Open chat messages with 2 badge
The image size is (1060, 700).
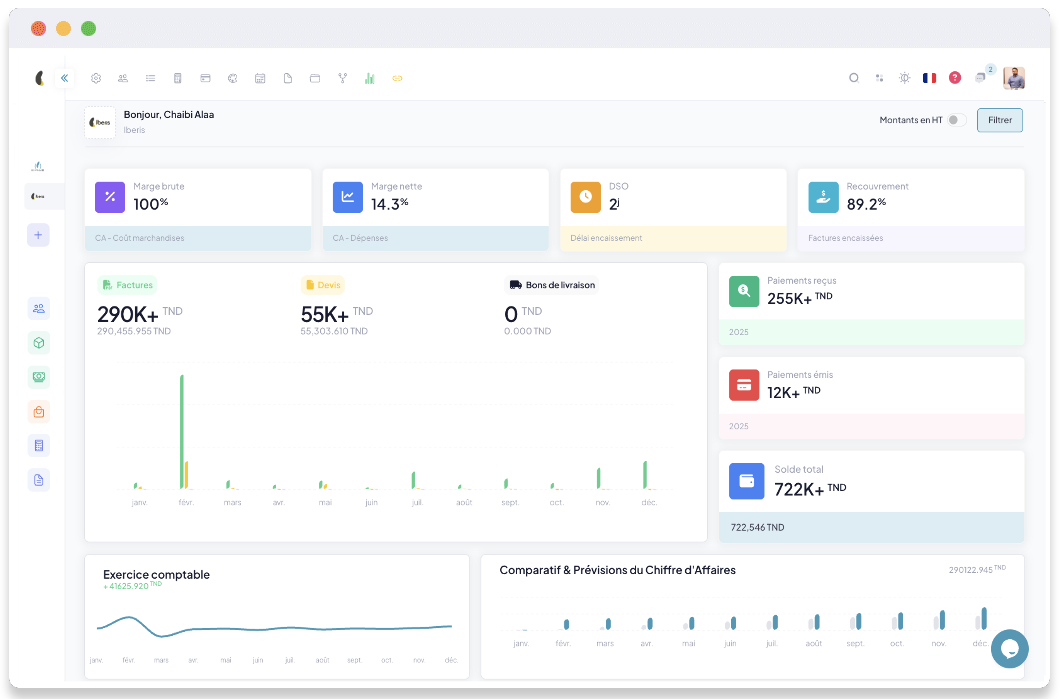(x=981, y=77)
